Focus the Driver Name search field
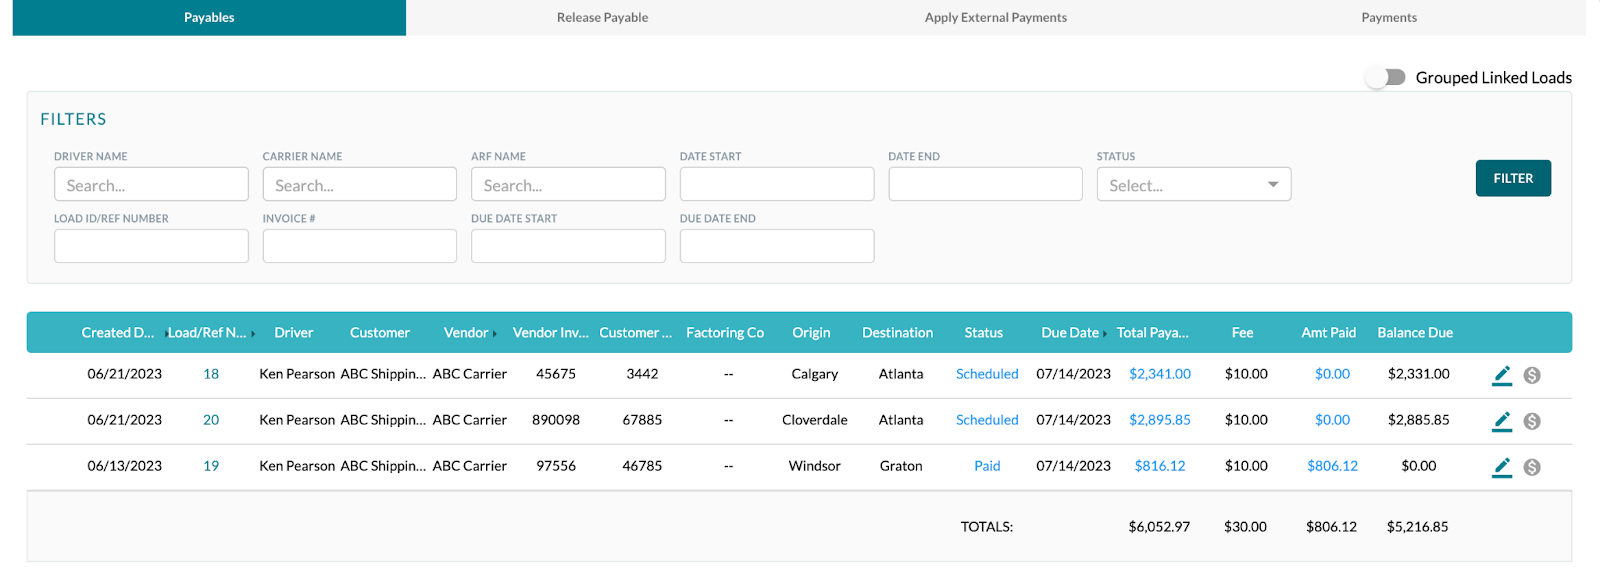This screenshot has height=577, width=1600. 151,185
